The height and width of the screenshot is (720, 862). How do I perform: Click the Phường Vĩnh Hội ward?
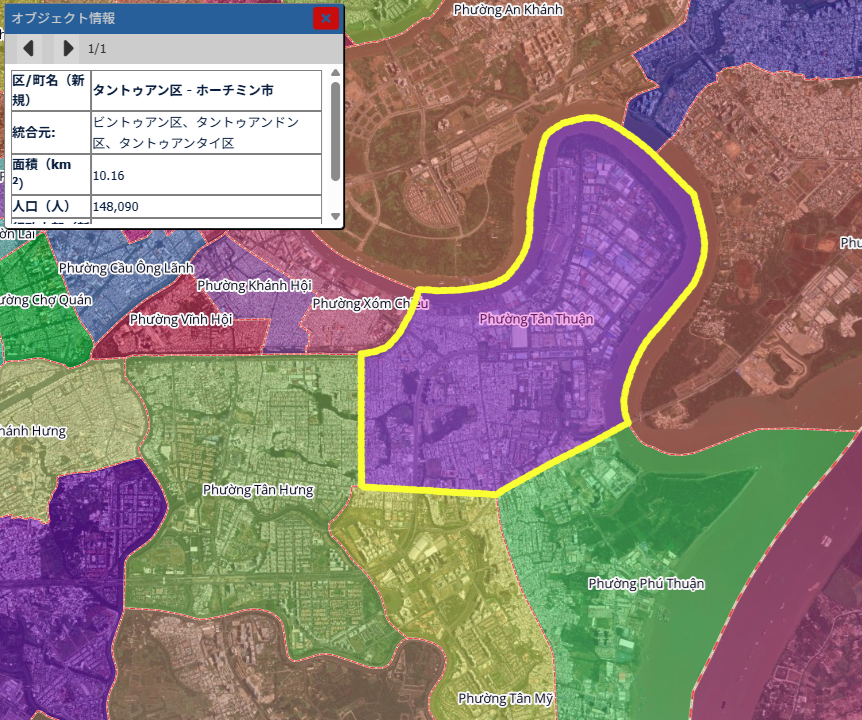pos(181,320)
